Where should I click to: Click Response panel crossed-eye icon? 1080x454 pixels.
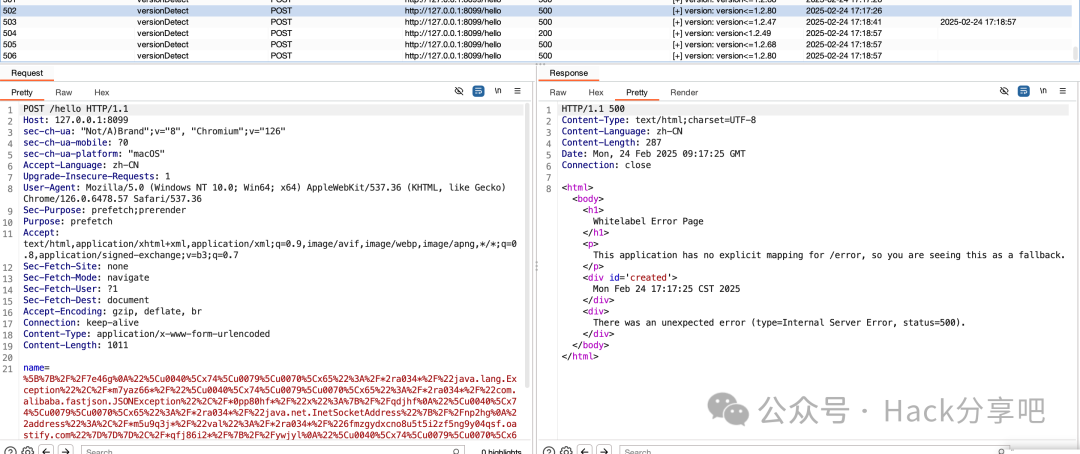[x=1005, y=92]
